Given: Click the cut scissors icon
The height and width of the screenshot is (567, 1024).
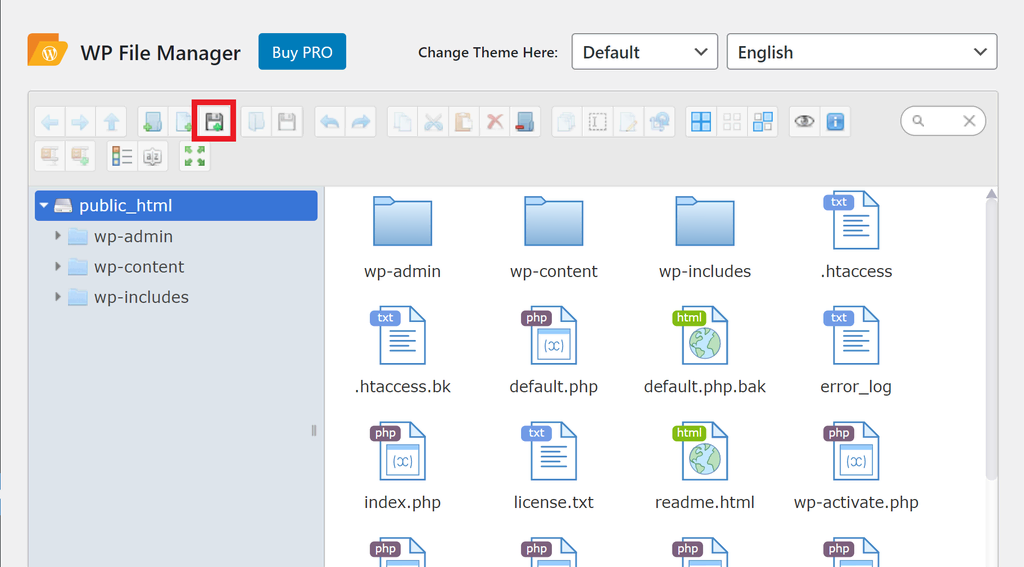Looking at the screenshot, I should pyautogui.click(x=433, y=122).
